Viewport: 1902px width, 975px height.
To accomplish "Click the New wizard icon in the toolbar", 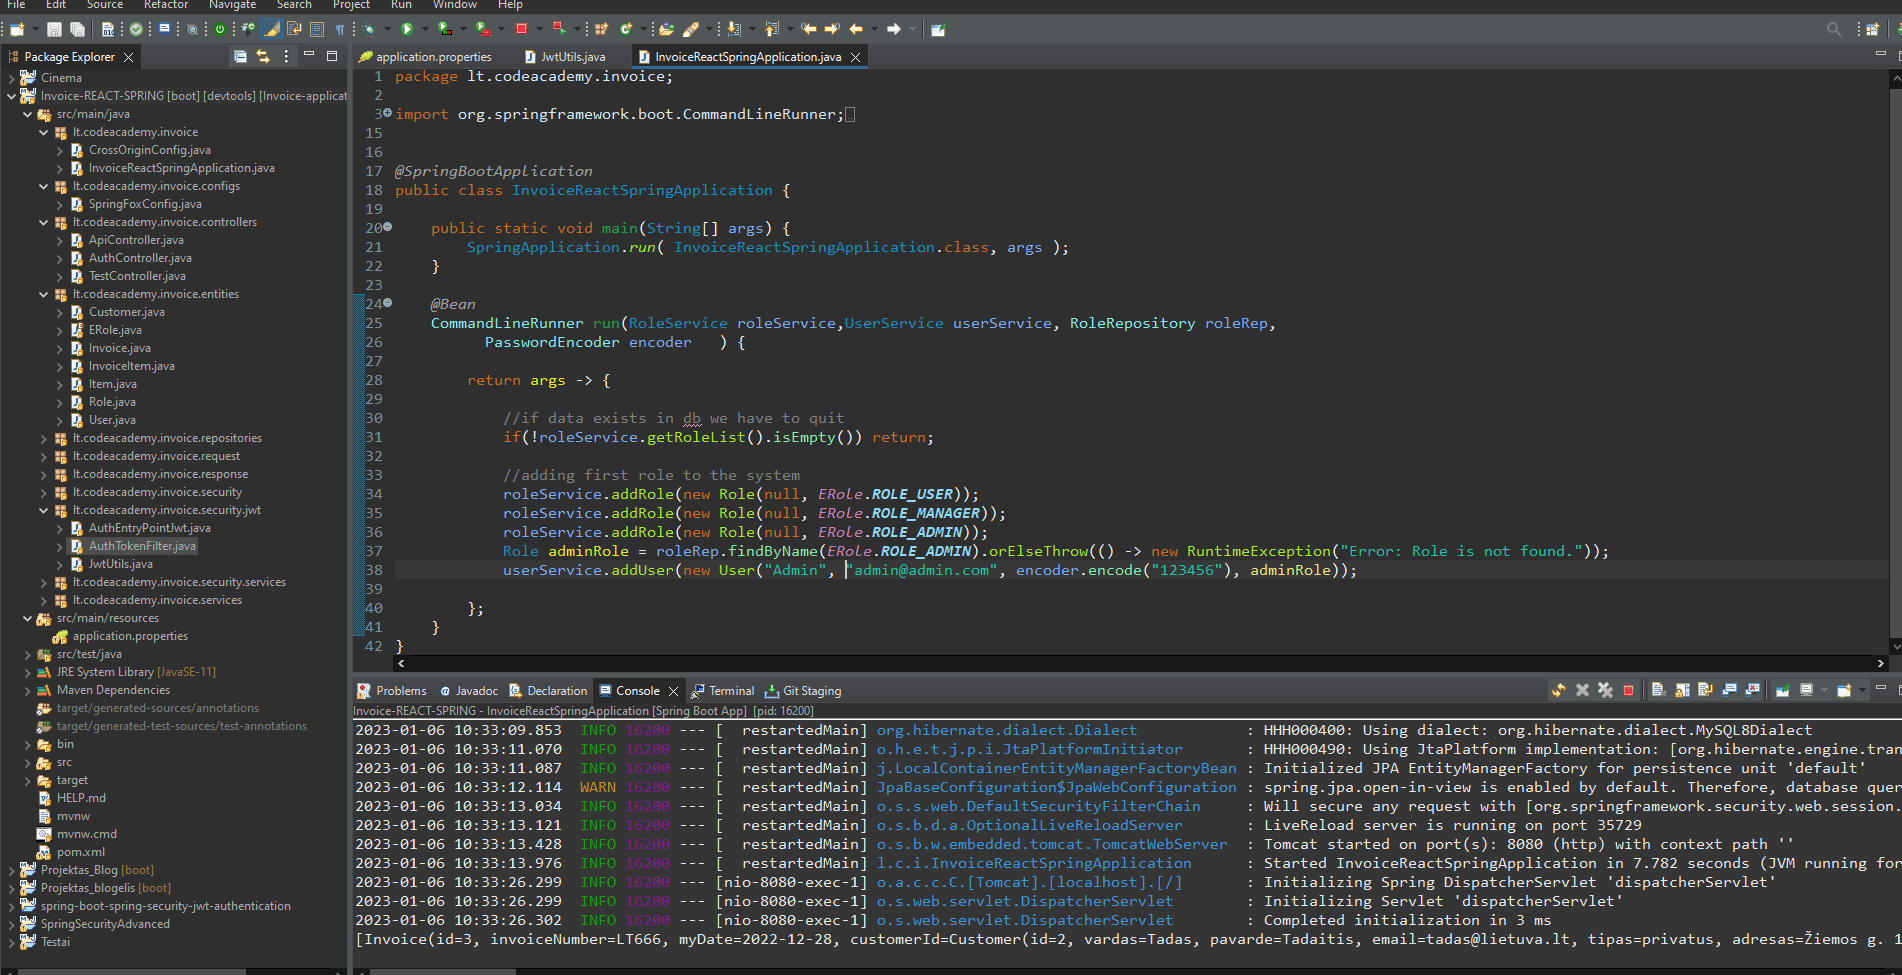I will [16, 28].
